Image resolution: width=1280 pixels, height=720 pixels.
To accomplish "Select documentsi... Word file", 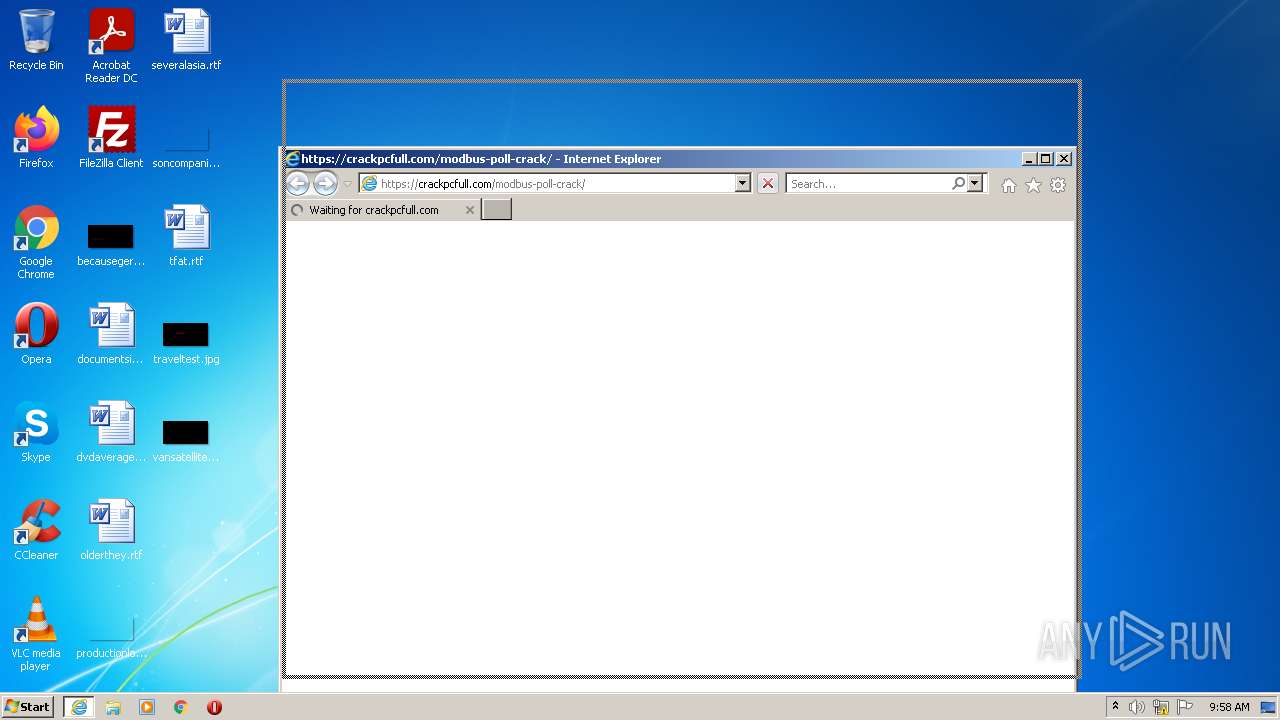I will tap(111, 334).
